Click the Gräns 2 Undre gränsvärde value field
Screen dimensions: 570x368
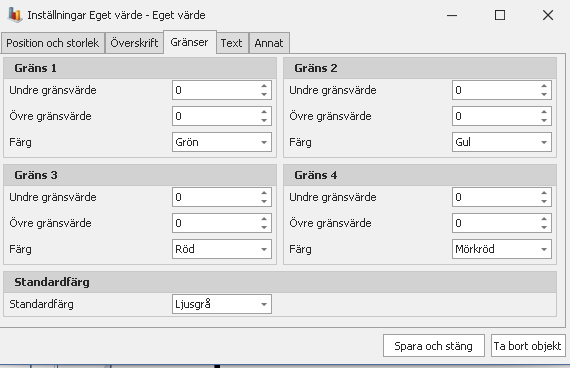502,90
